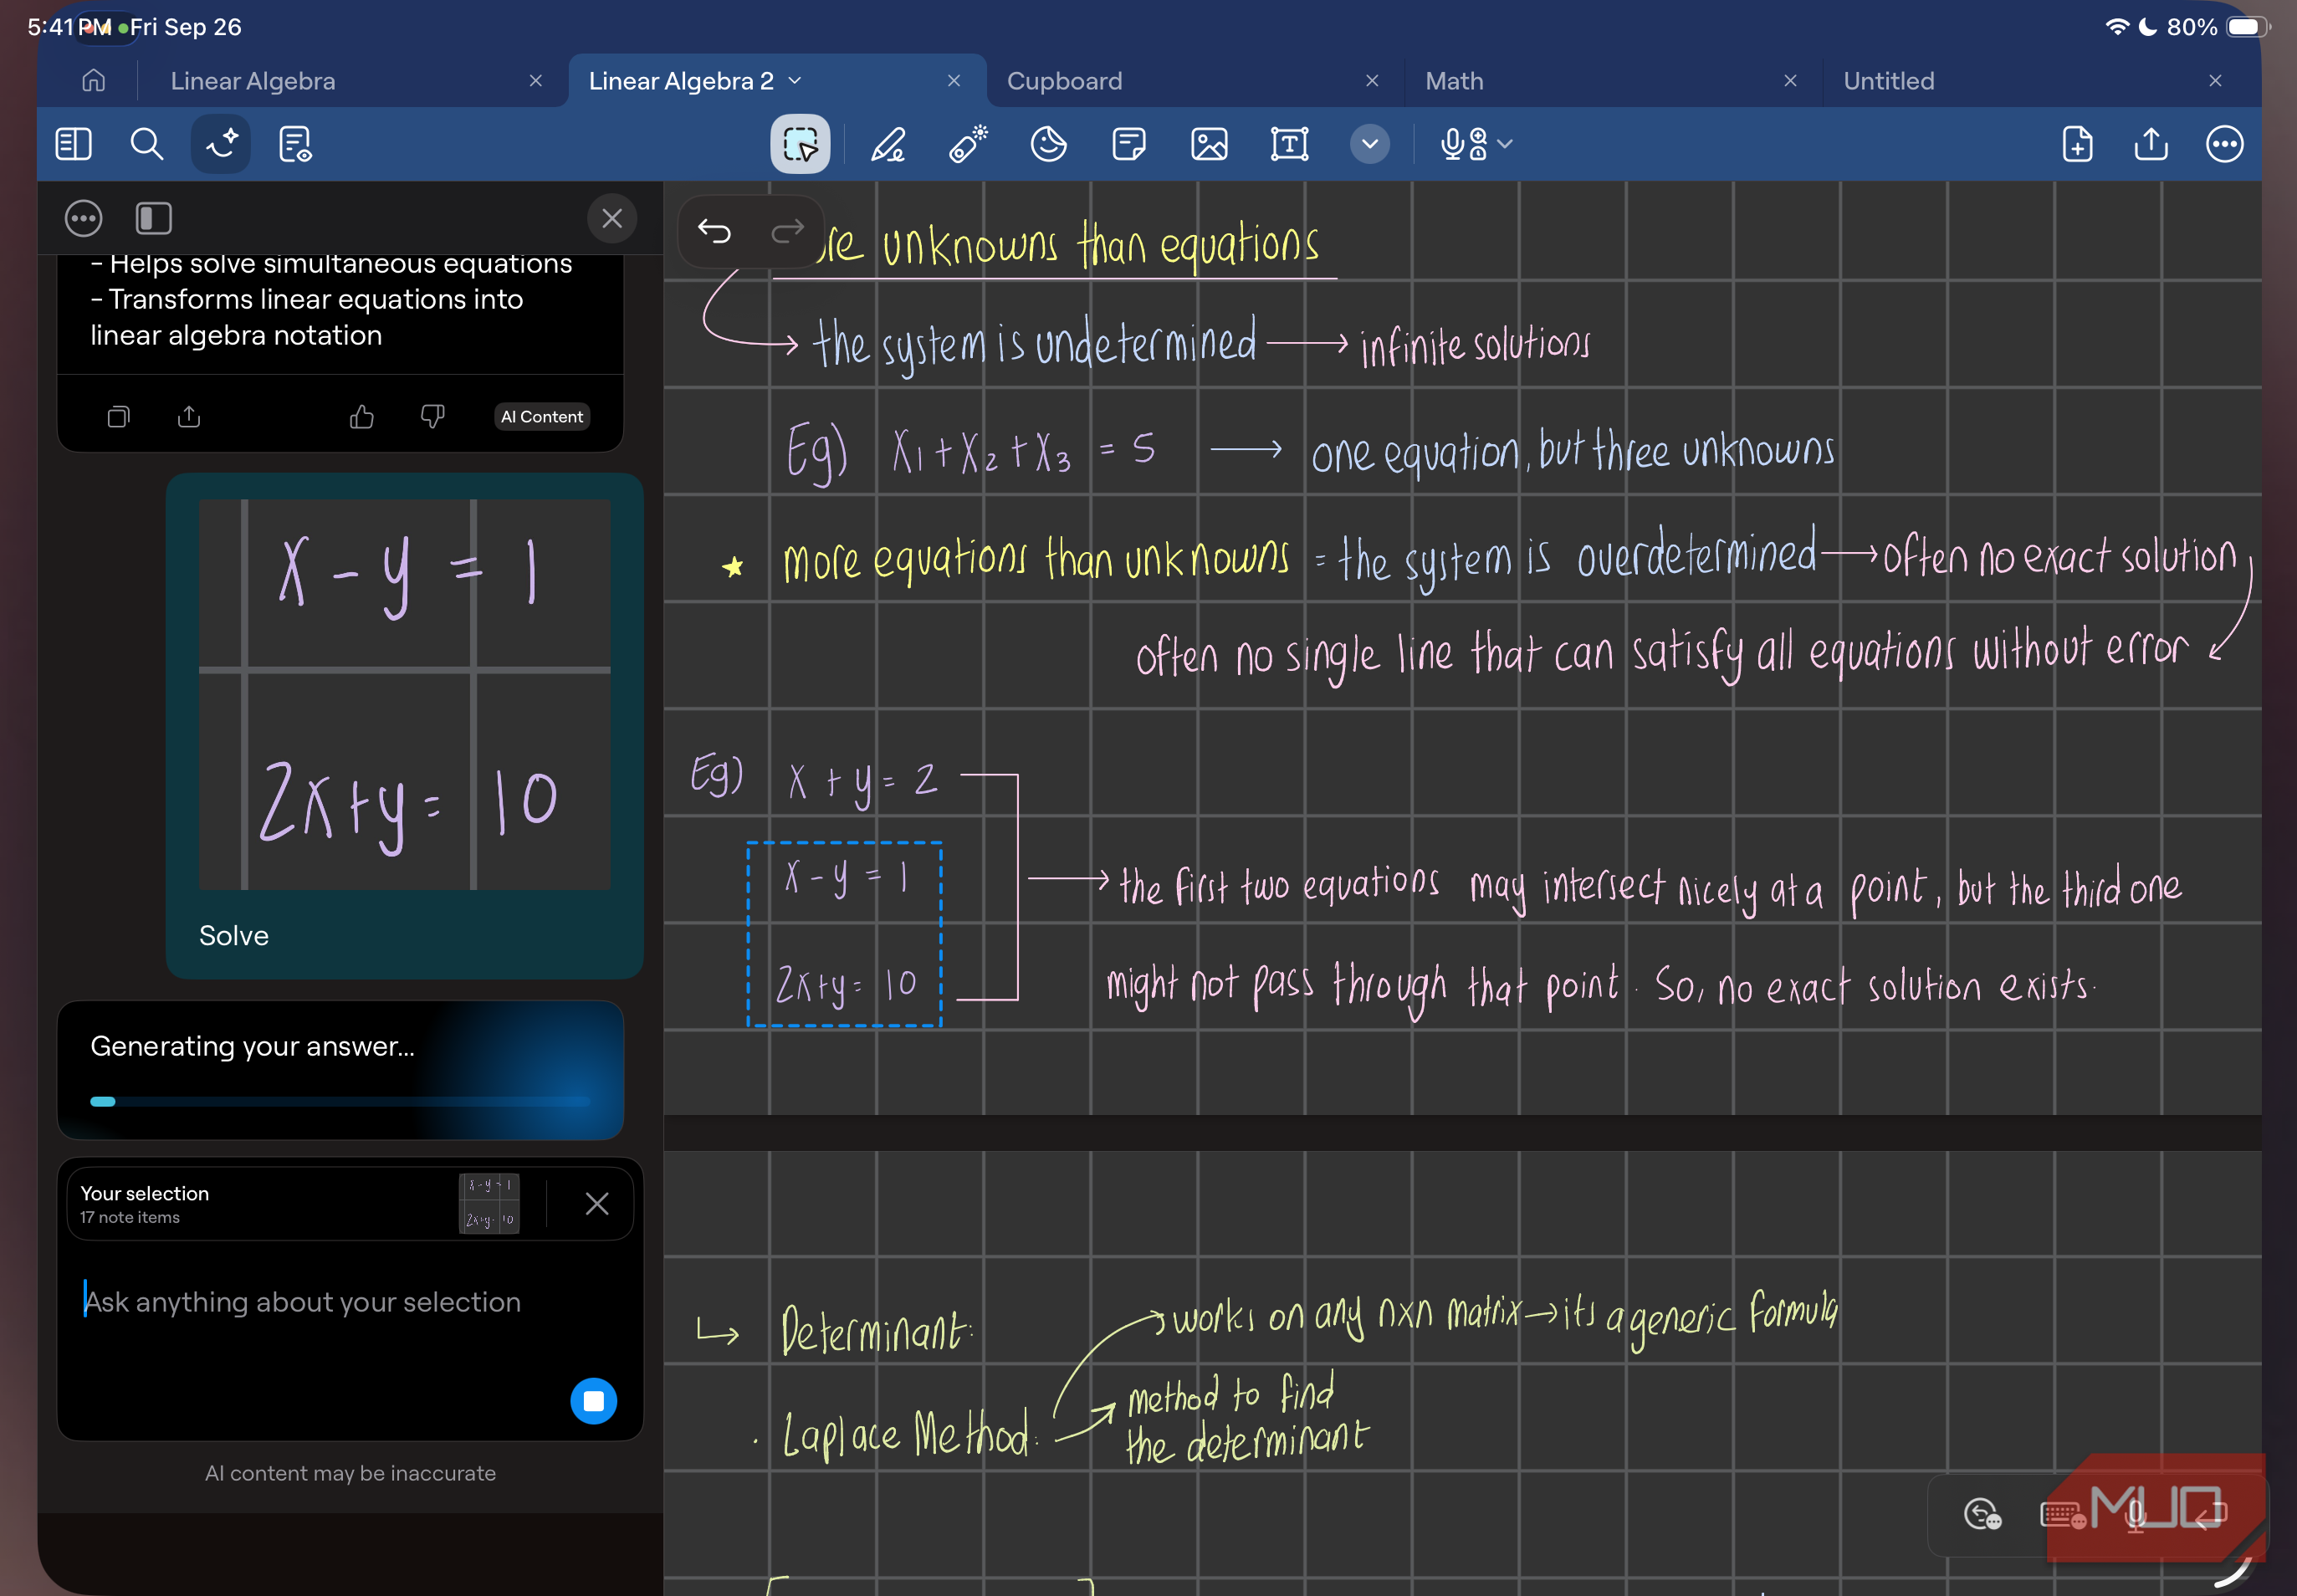This screenshot has width=2297, height=1596.
Task: Open the document outline notes icon
Action: coord(295,144)
